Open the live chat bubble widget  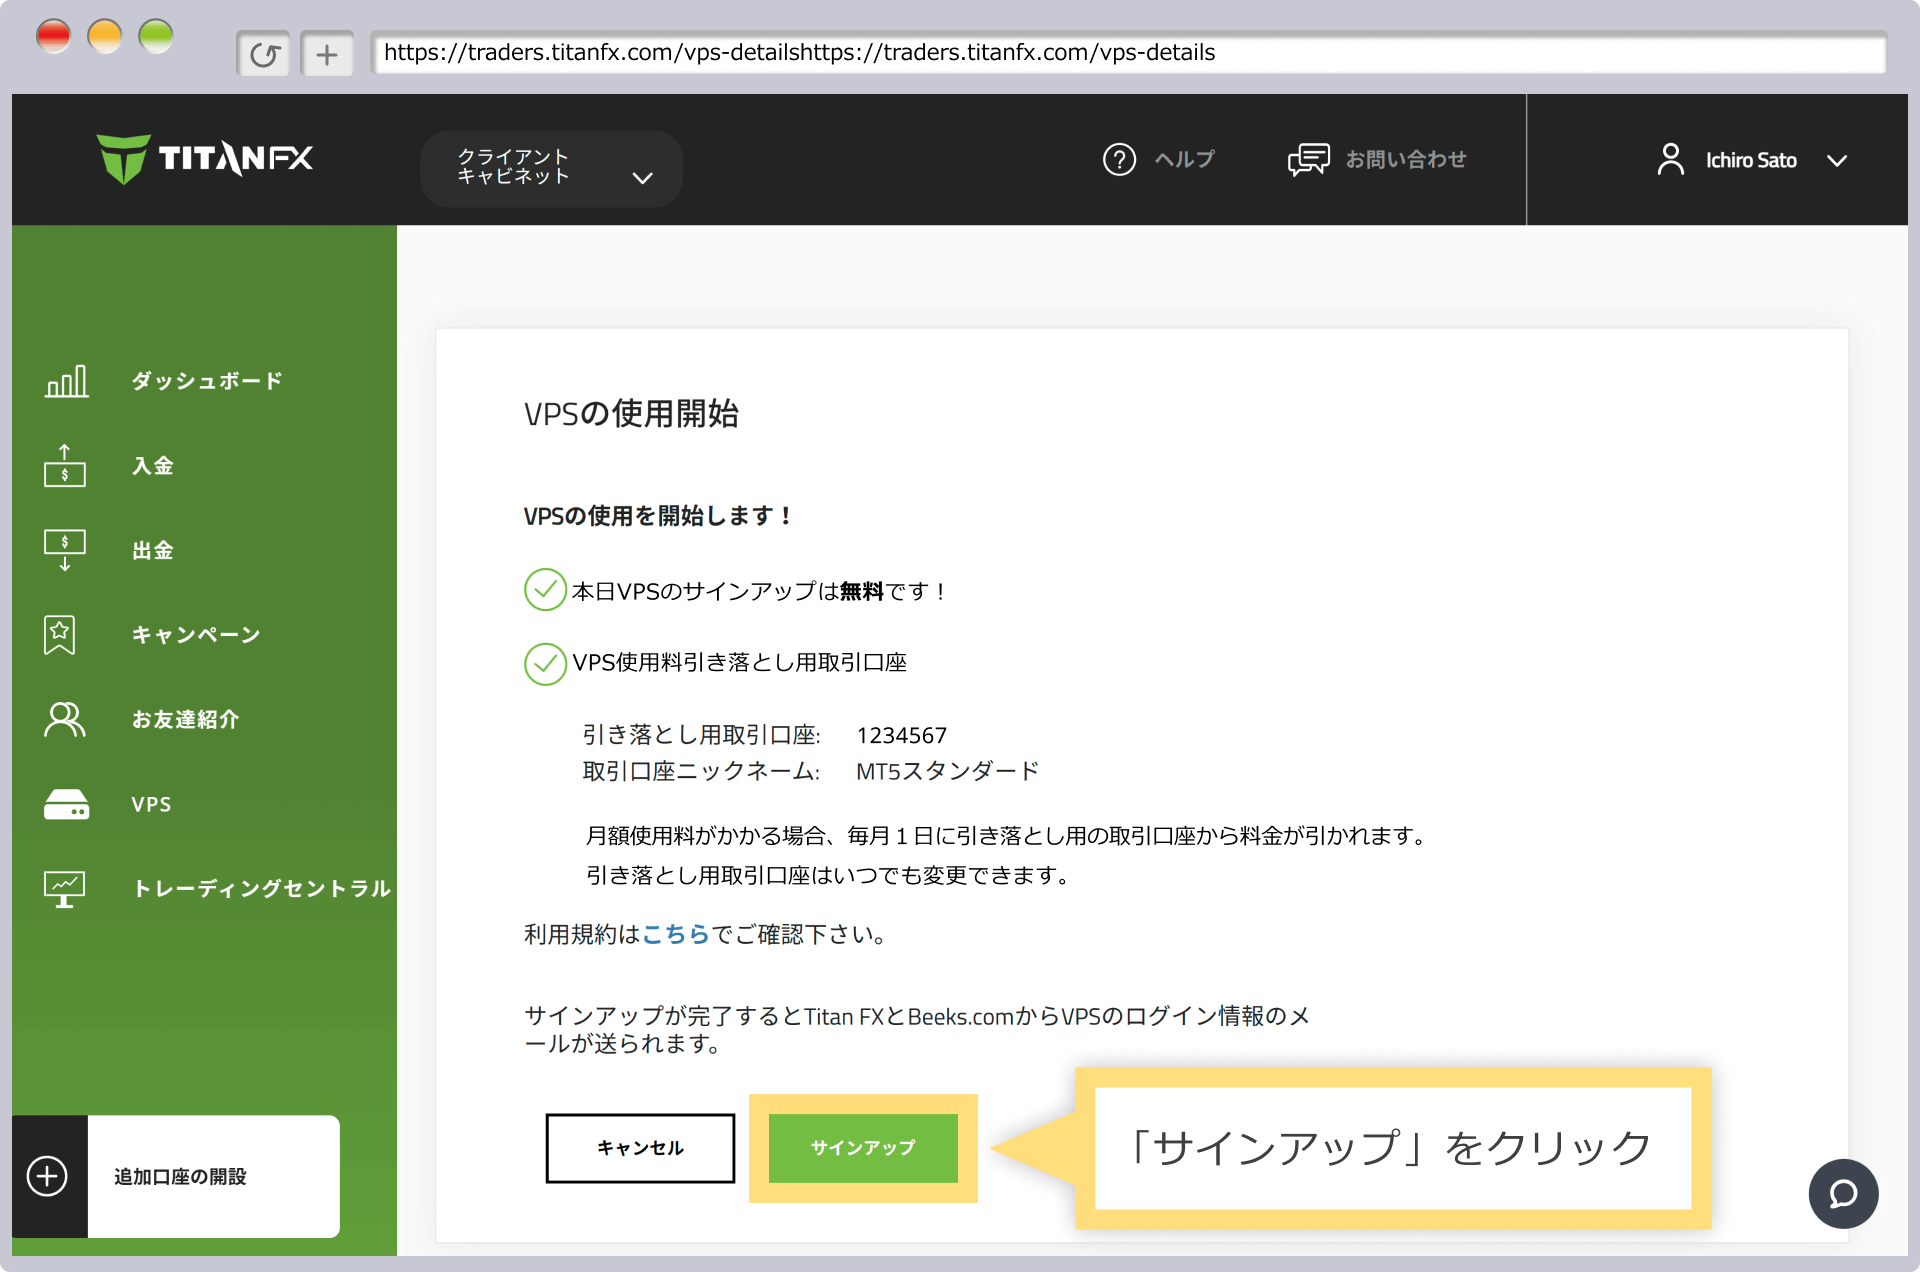pos(1843,1193)
